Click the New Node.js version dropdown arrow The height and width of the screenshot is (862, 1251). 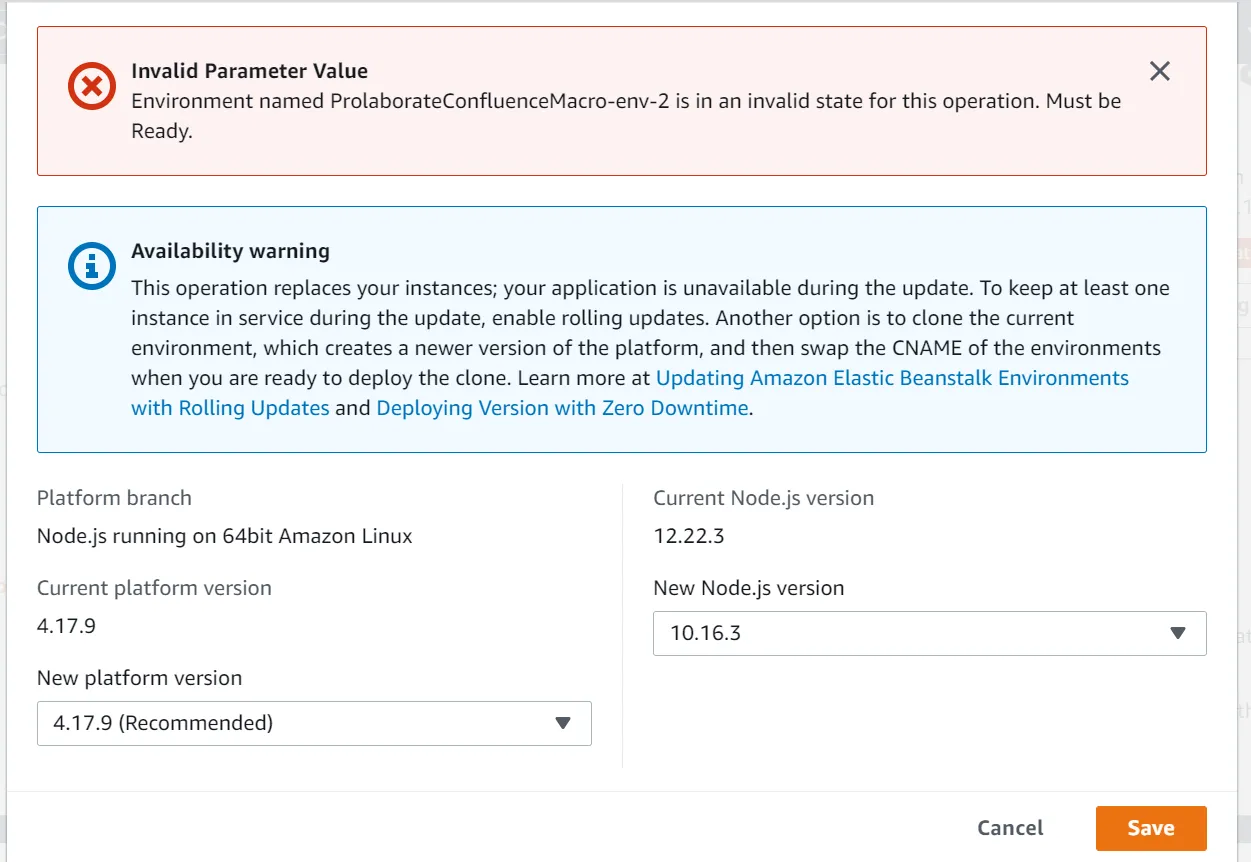[1178, 633]
